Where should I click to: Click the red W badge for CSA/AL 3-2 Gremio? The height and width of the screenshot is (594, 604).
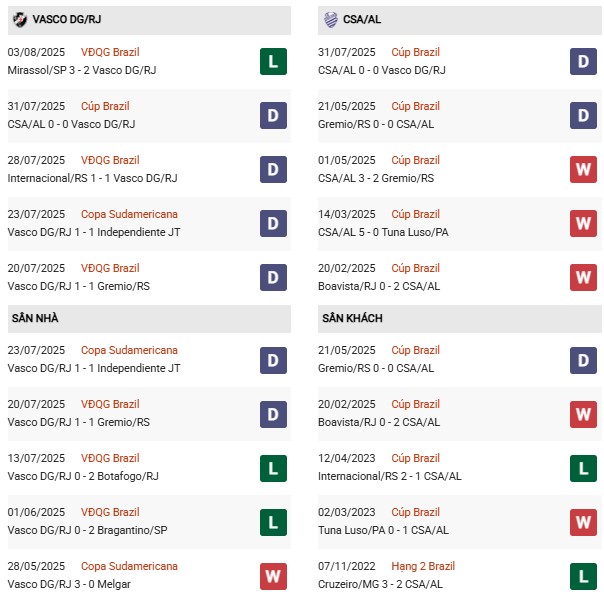(583, 170)
